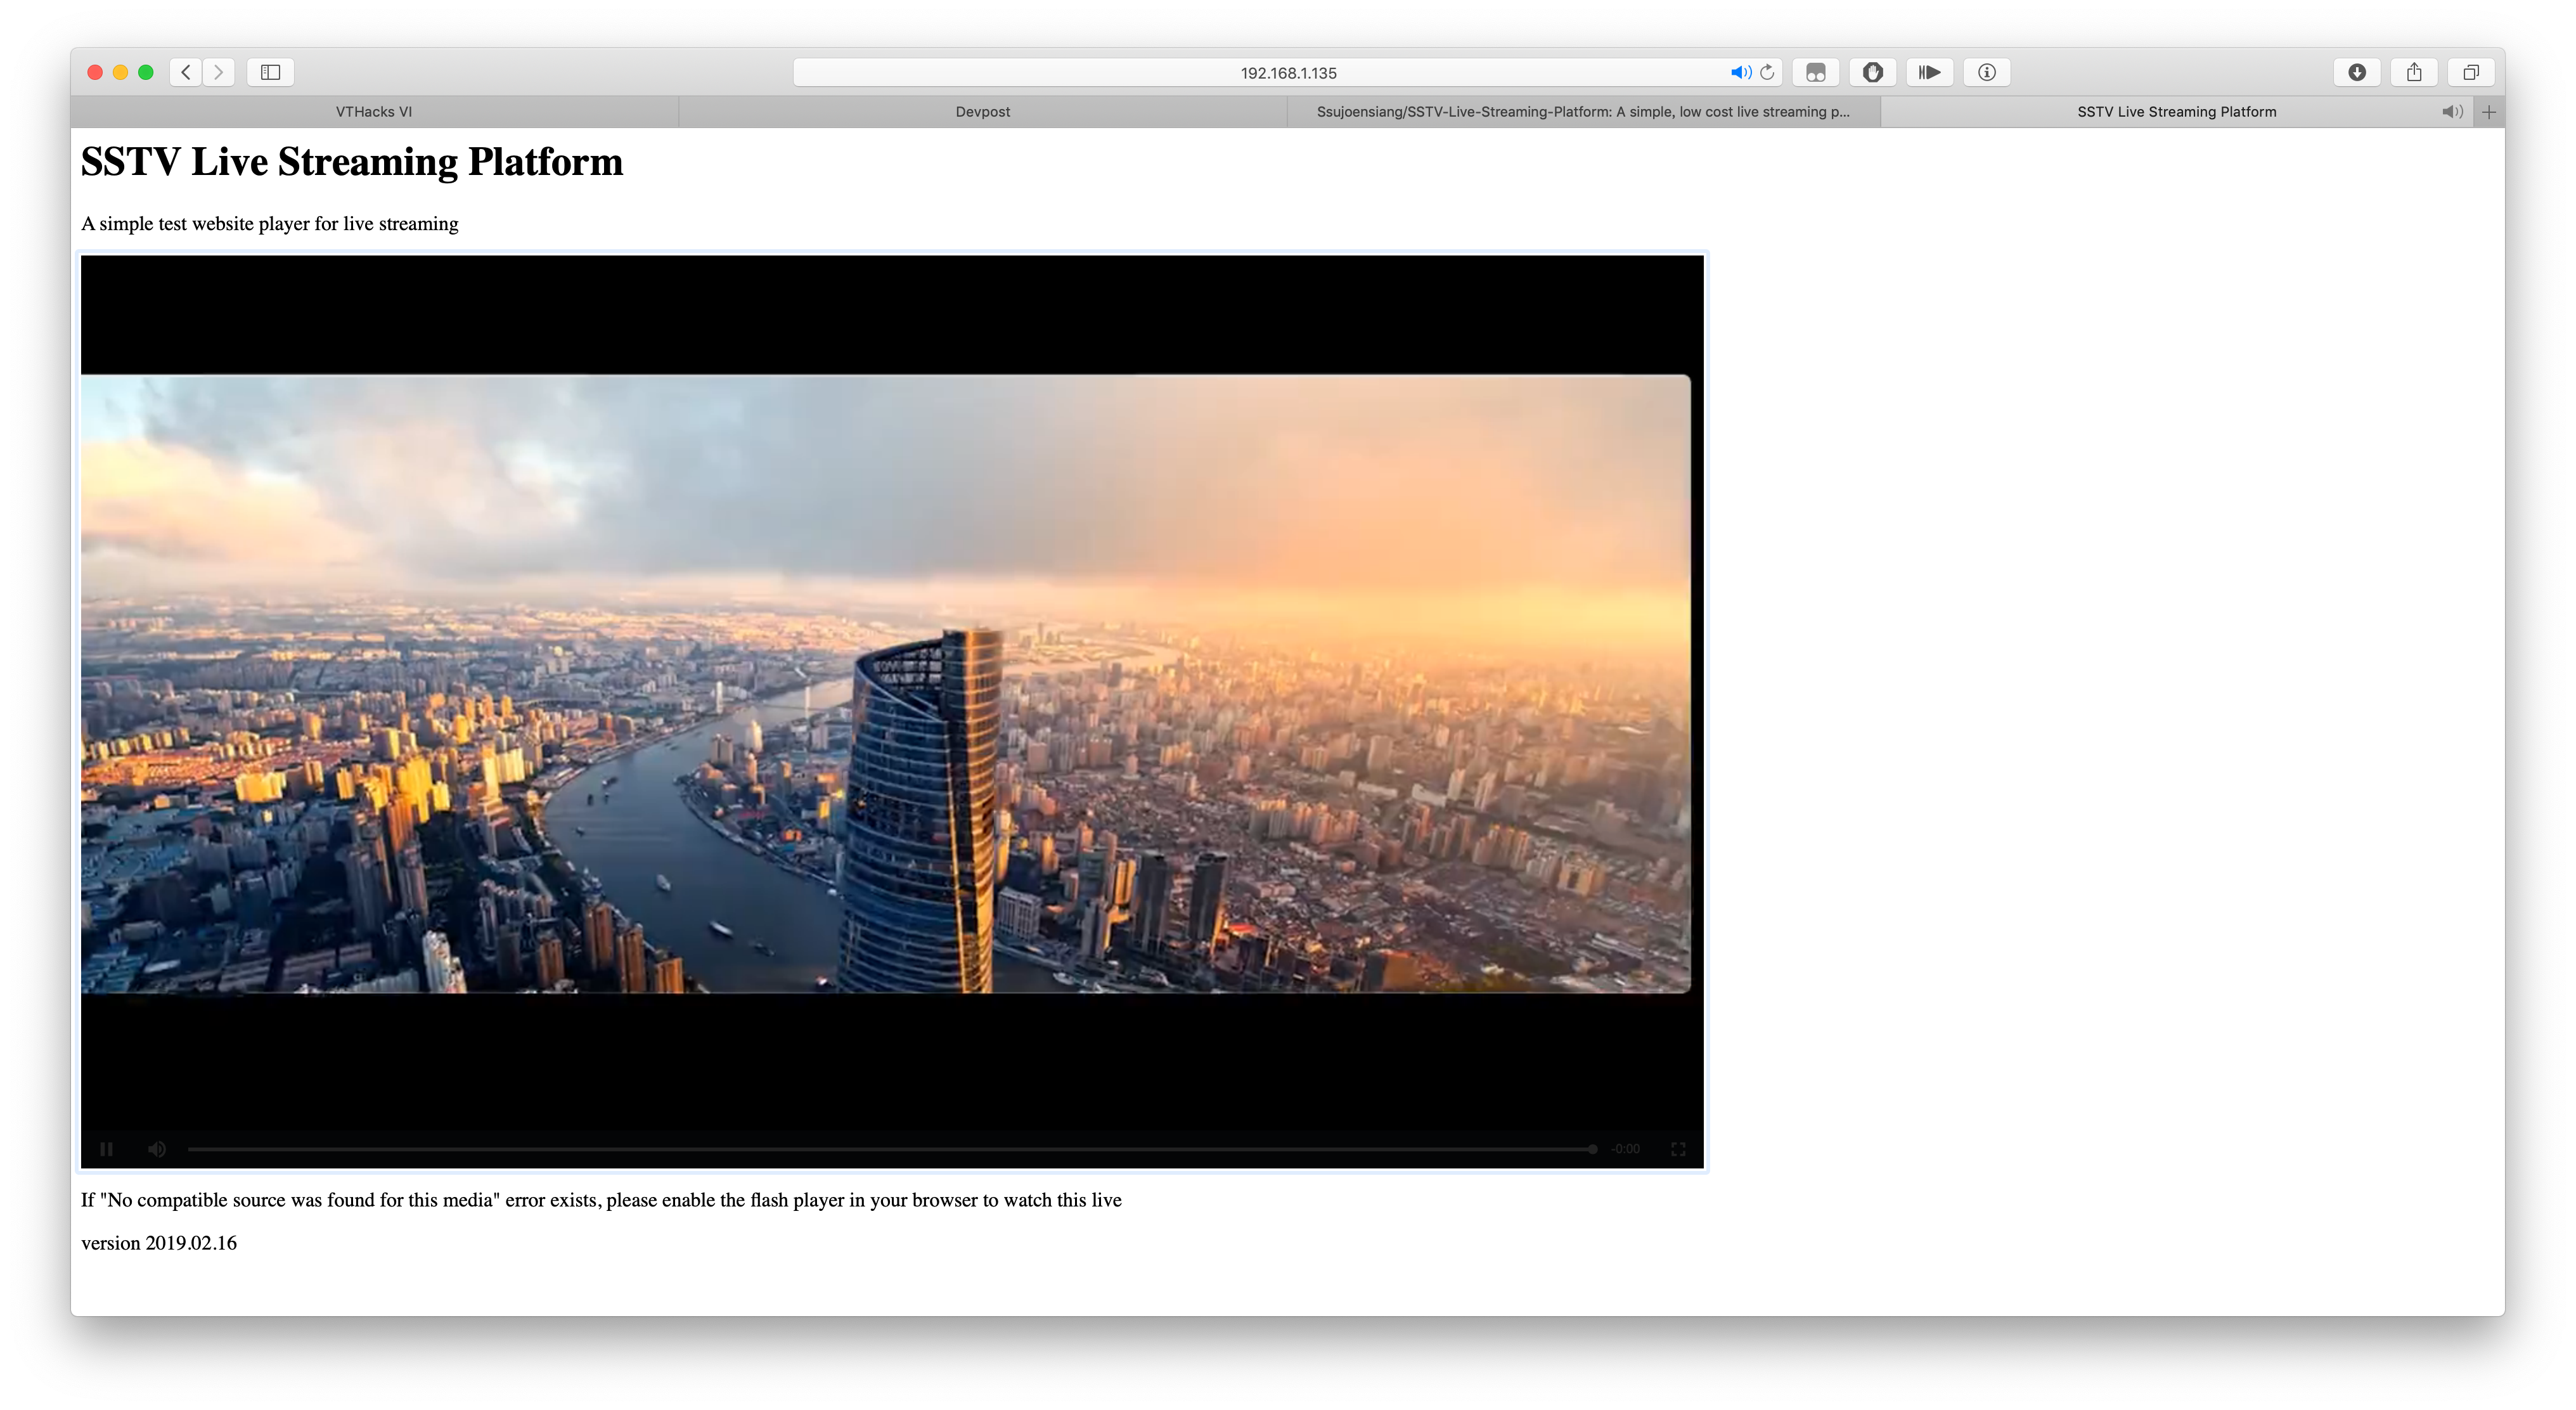Viewport: 2576px width, 1410px height.
Task: Open the ad blocker hand extension
Action: pyautogui.click(x=1873, y=72)
